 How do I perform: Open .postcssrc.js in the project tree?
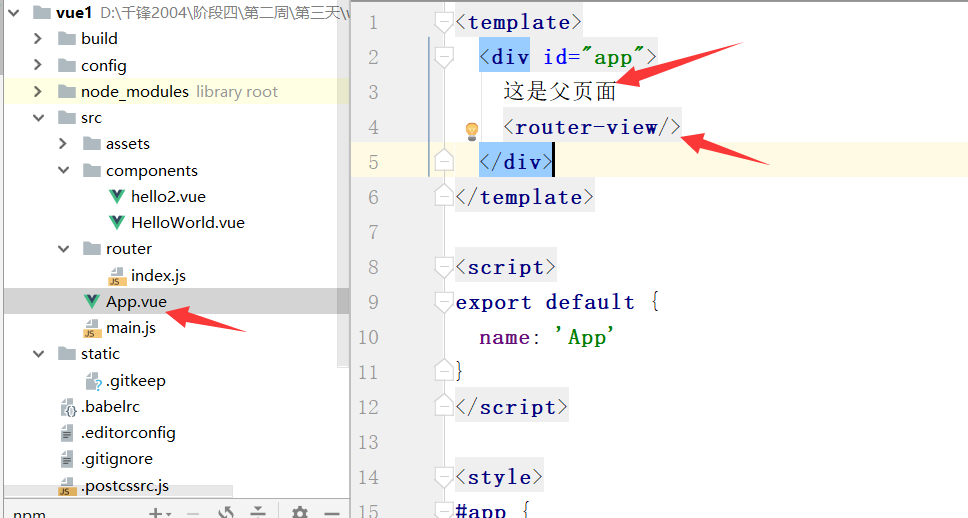point(125,486)
